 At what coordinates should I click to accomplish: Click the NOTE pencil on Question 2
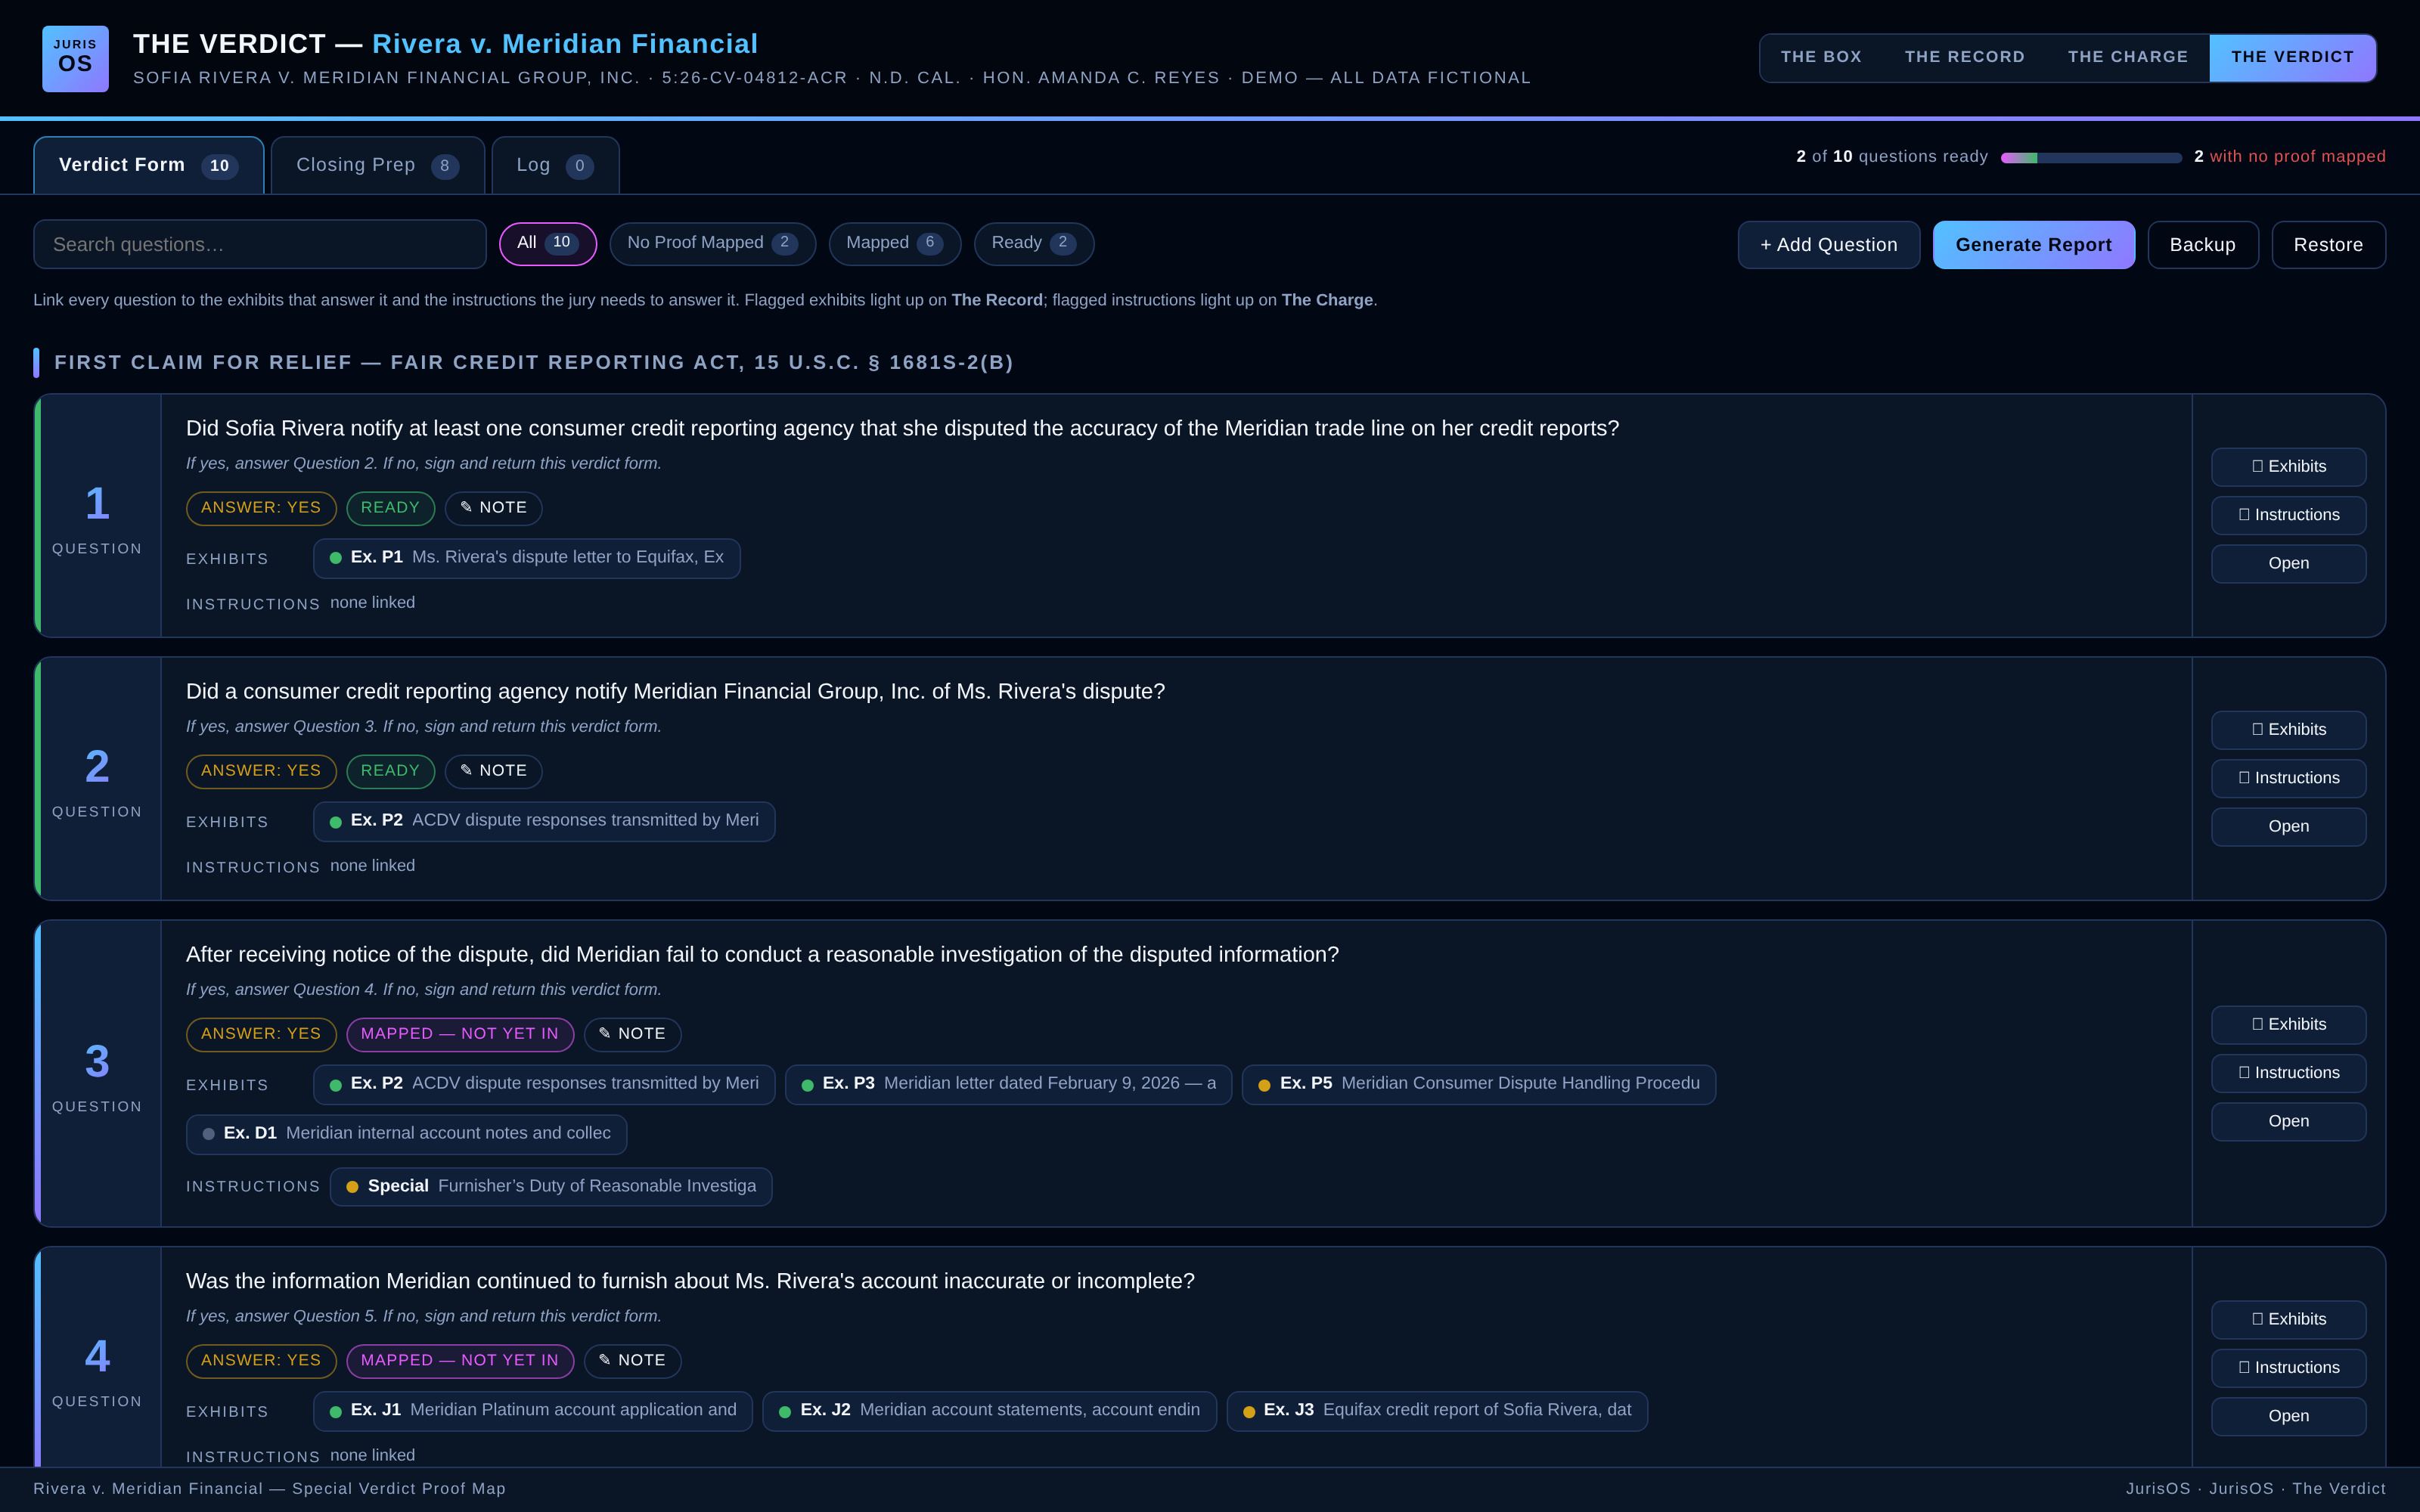pos(493,771)
